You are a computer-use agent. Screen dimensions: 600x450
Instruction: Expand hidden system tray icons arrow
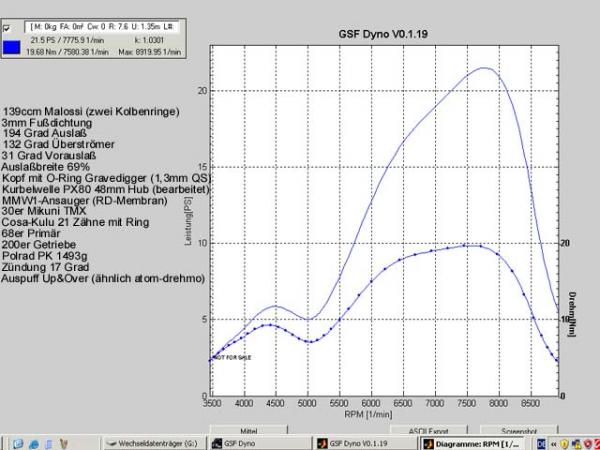pyautogui.click(x=555, y=441)
